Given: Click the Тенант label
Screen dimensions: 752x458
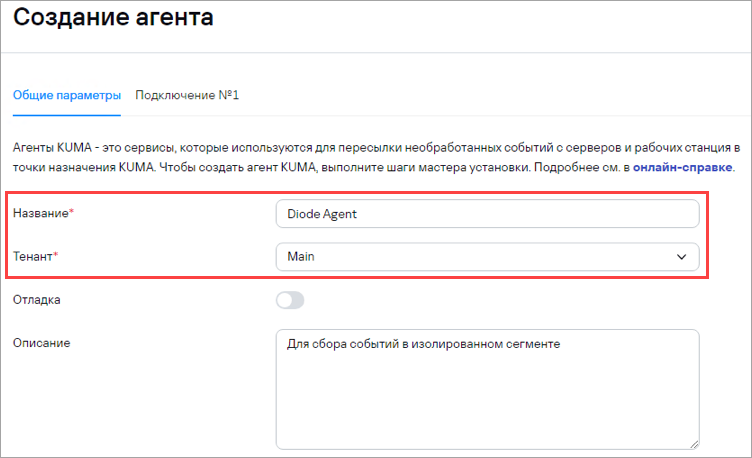Looking at the screenshot, I should (x=35, y=257).
